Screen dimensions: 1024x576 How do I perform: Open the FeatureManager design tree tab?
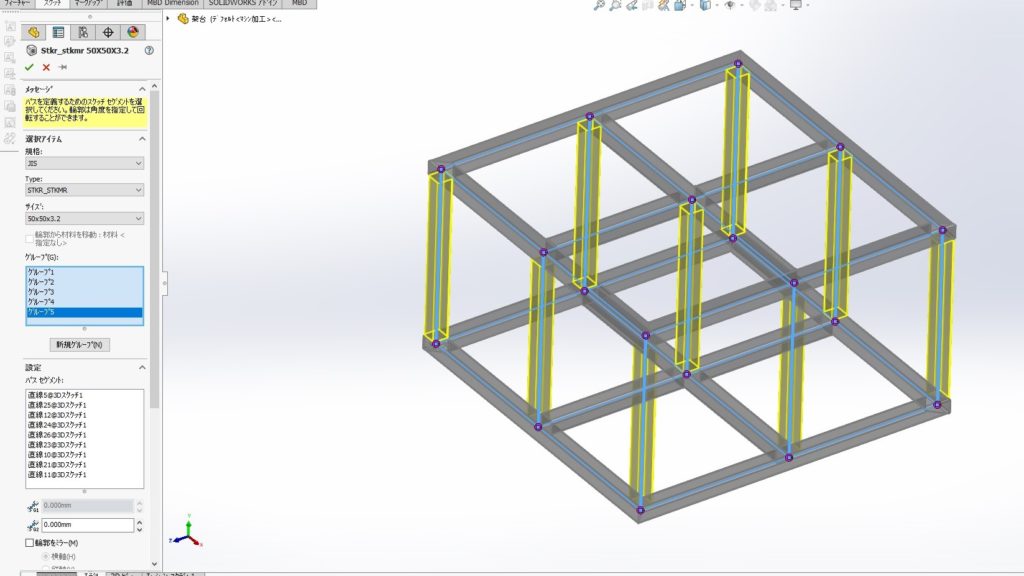click(x=35, y=32)
